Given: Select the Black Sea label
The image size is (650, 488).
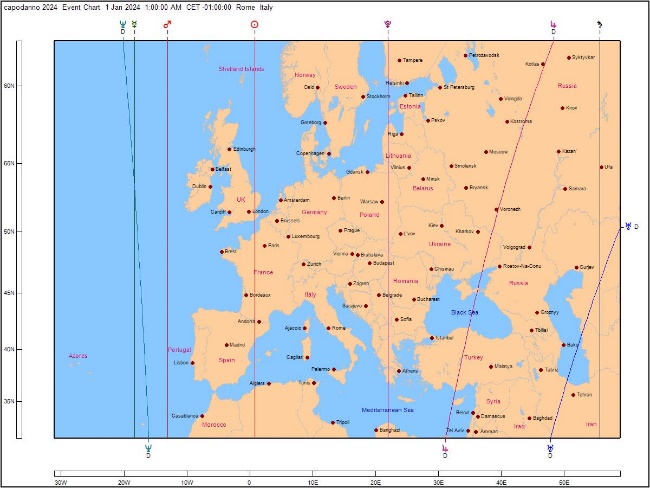Looking at the screenshot, I should click(466, 312).
